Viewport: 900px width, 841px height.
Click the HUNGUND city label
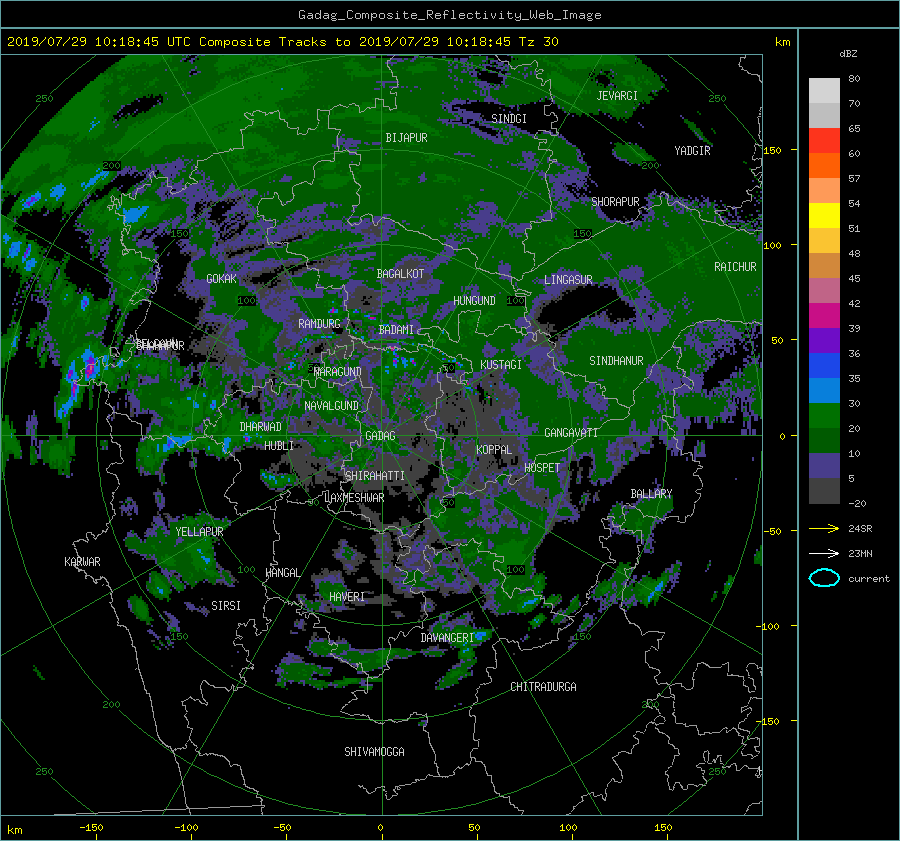474,300
